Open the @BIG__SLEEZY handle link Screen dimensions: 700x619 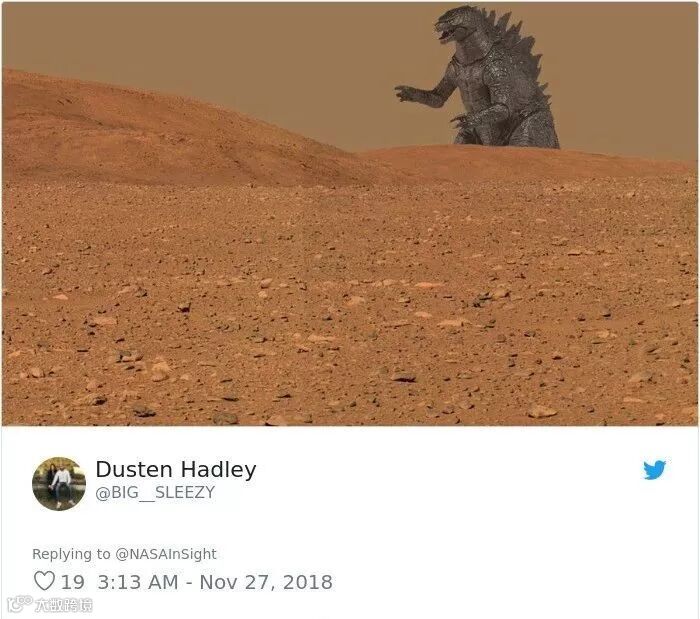155,492
